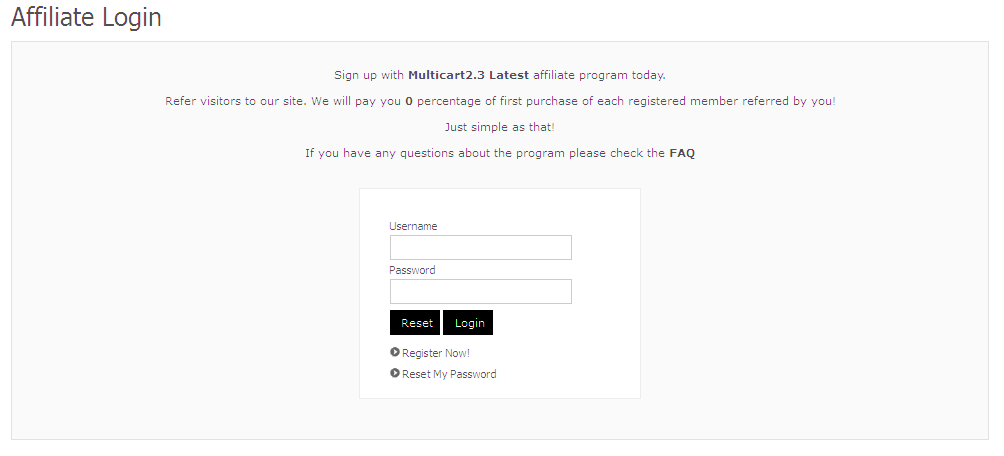
Task: Click the arrow icon beside Reset My Password
Action: 395,373
